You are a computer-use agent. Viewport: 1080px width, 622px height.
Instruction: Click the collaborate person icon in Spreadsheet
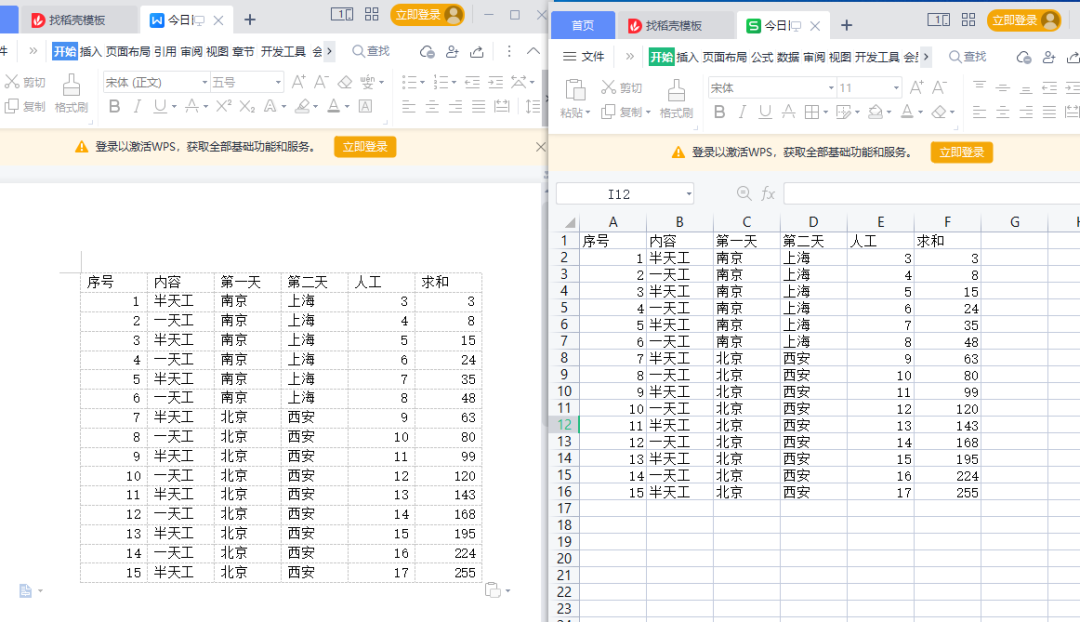(x=1048, y=57)
